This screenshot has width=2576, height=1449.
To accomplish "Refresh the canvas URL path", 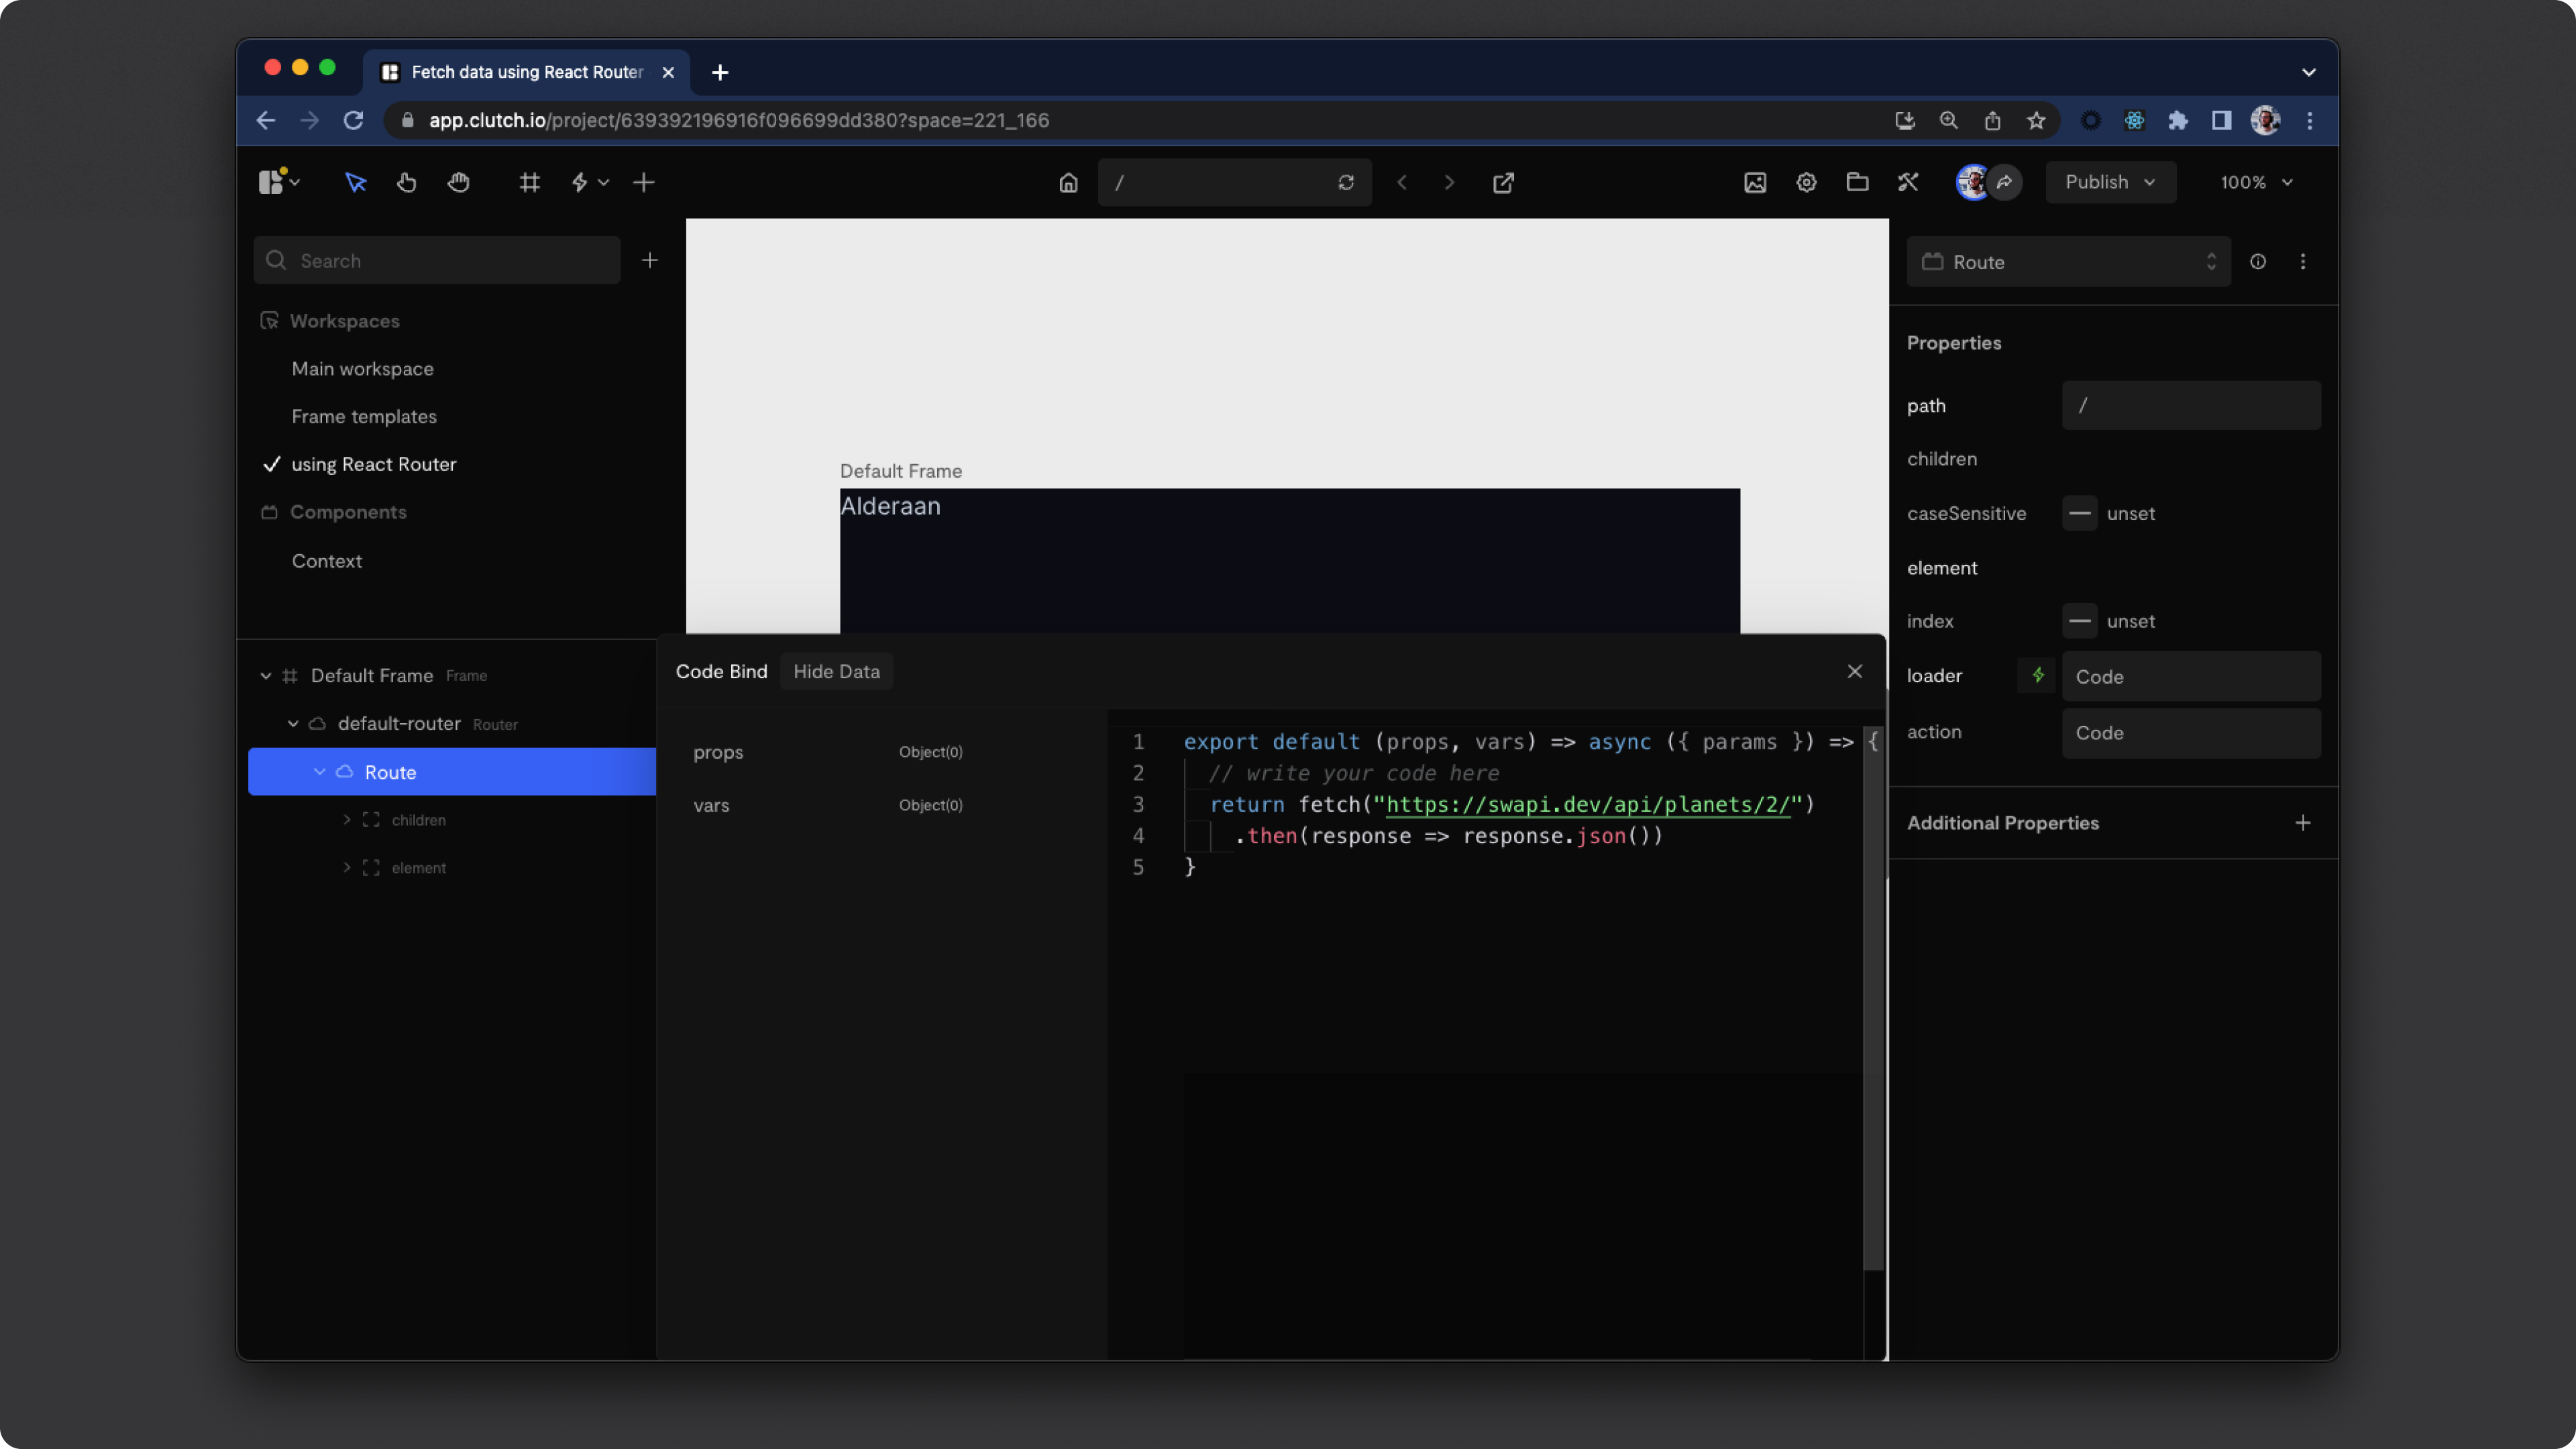I will point(1346,182).
